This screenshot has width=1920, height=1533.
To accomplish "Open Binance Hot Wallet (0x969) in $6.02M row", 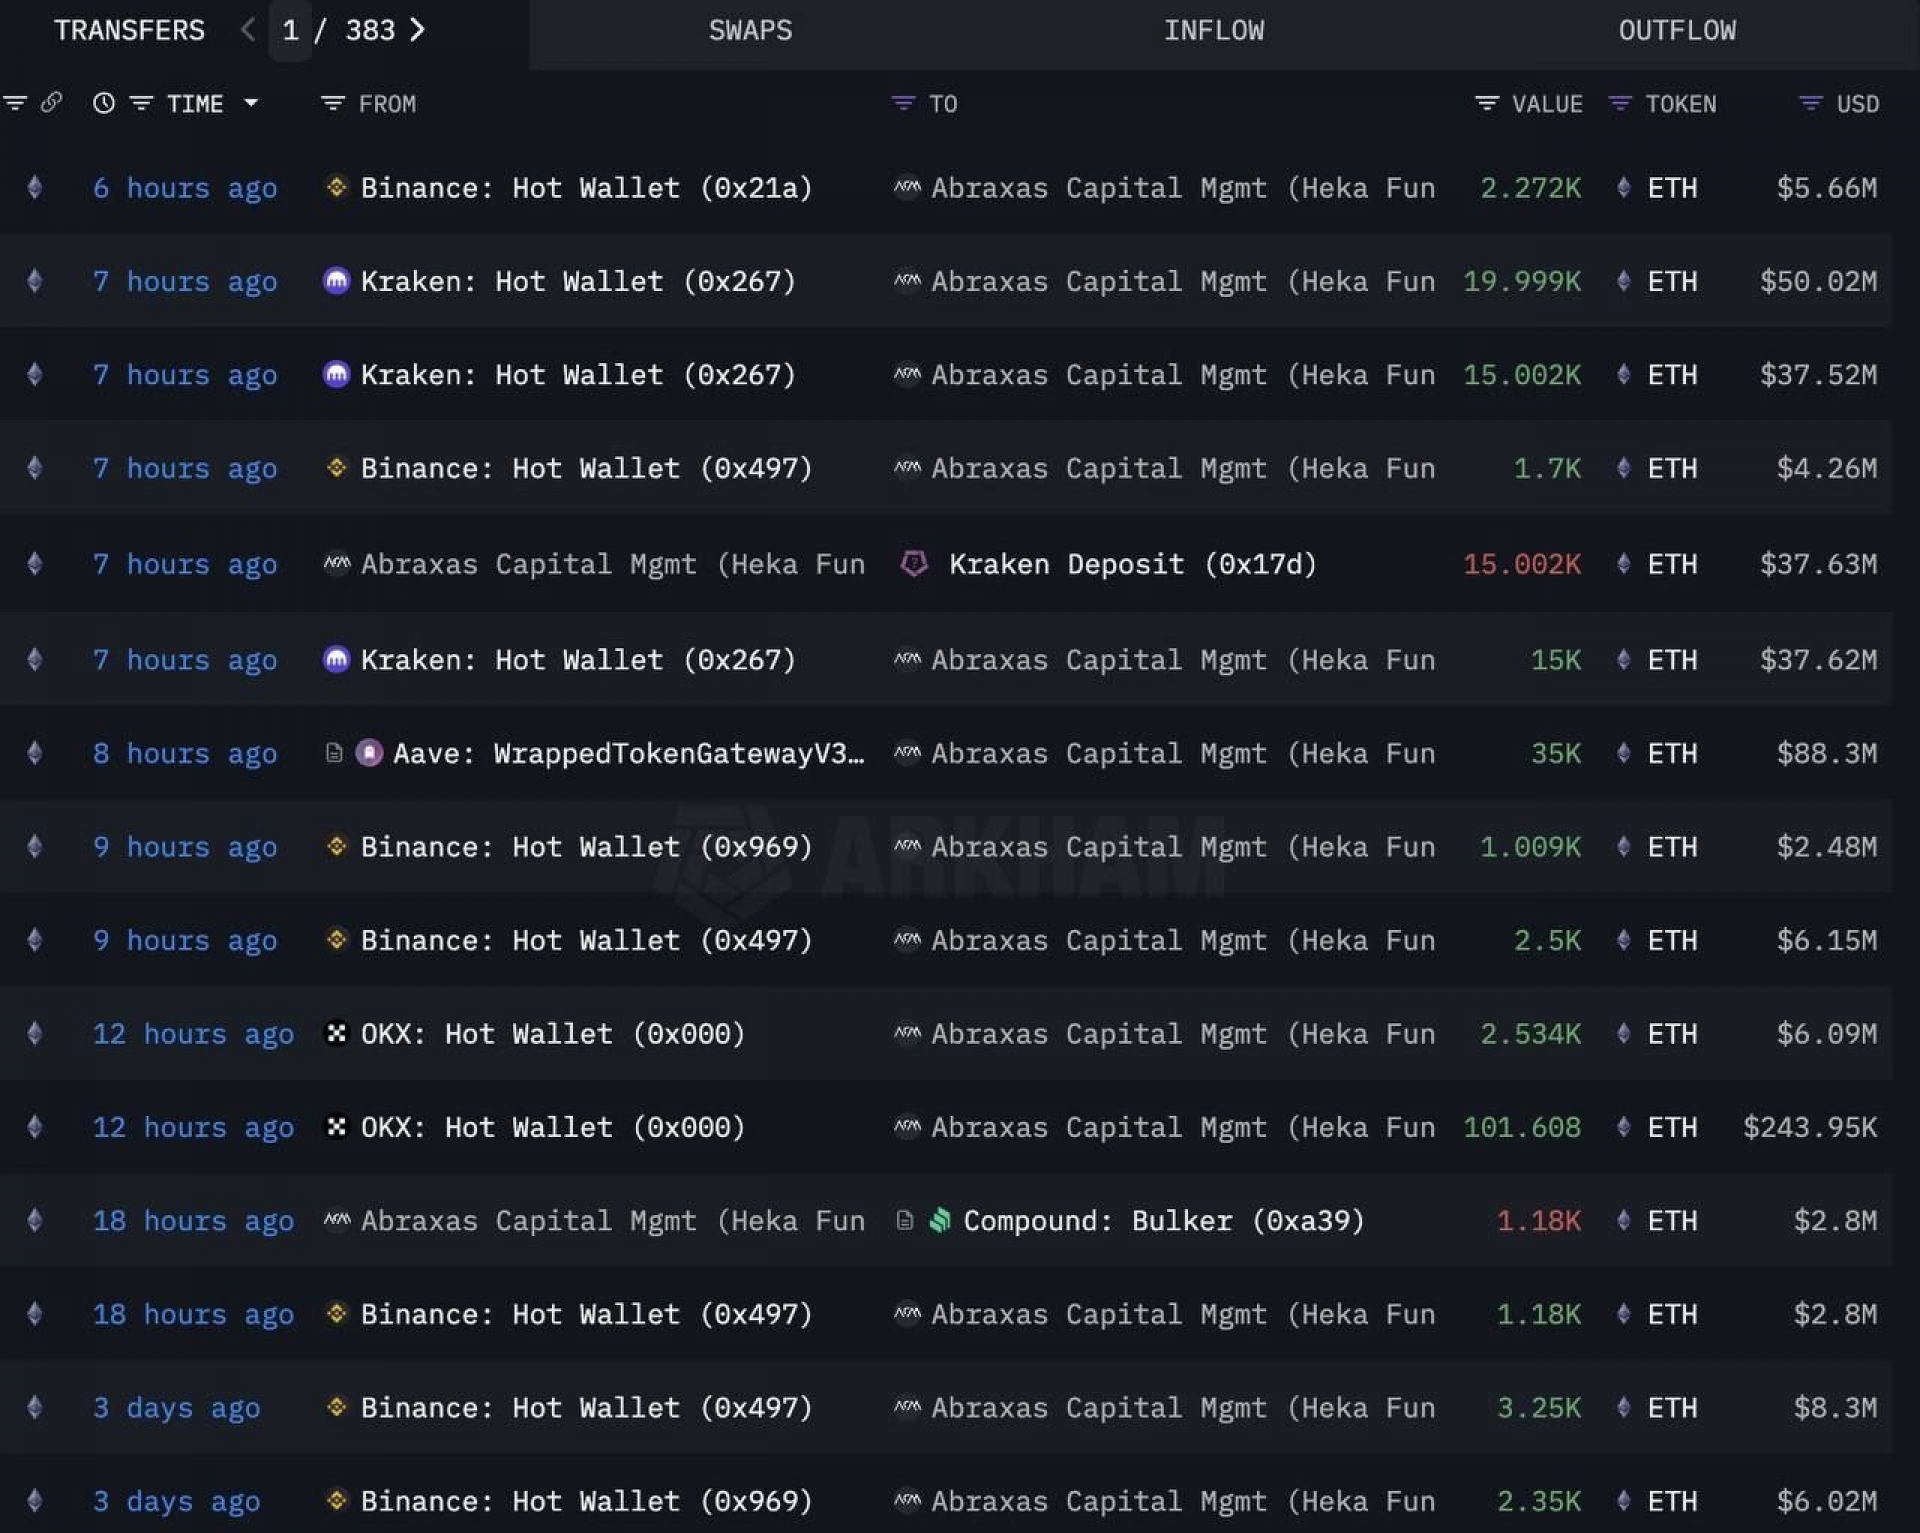I will [586, 1502].
